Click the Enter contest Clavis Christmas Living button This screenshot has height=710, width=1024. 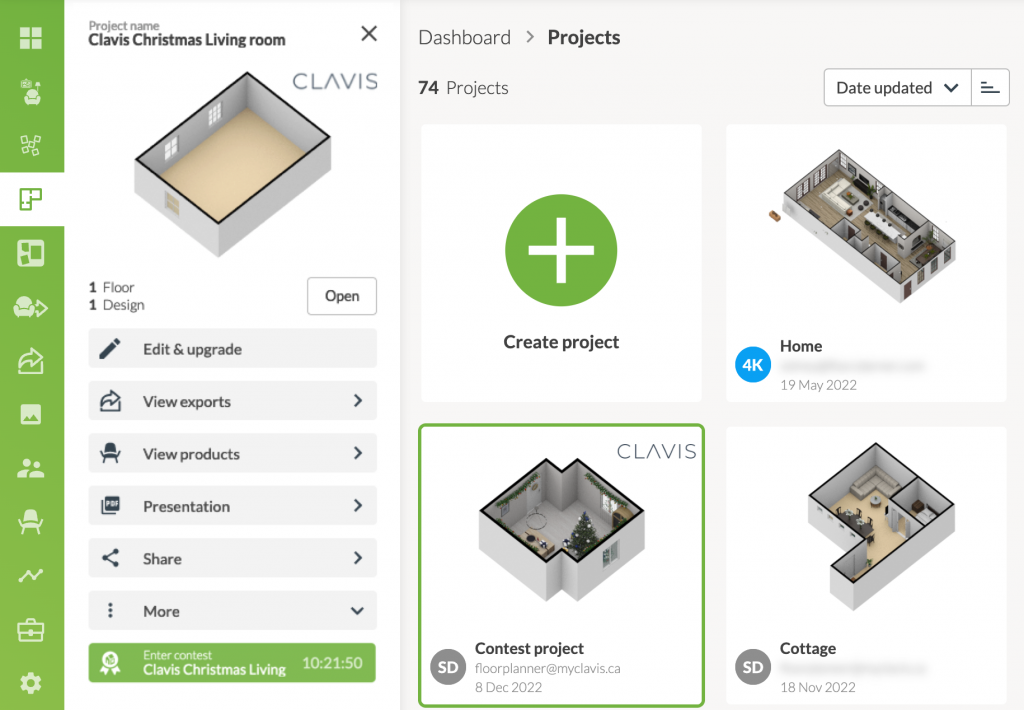point(232,663)
